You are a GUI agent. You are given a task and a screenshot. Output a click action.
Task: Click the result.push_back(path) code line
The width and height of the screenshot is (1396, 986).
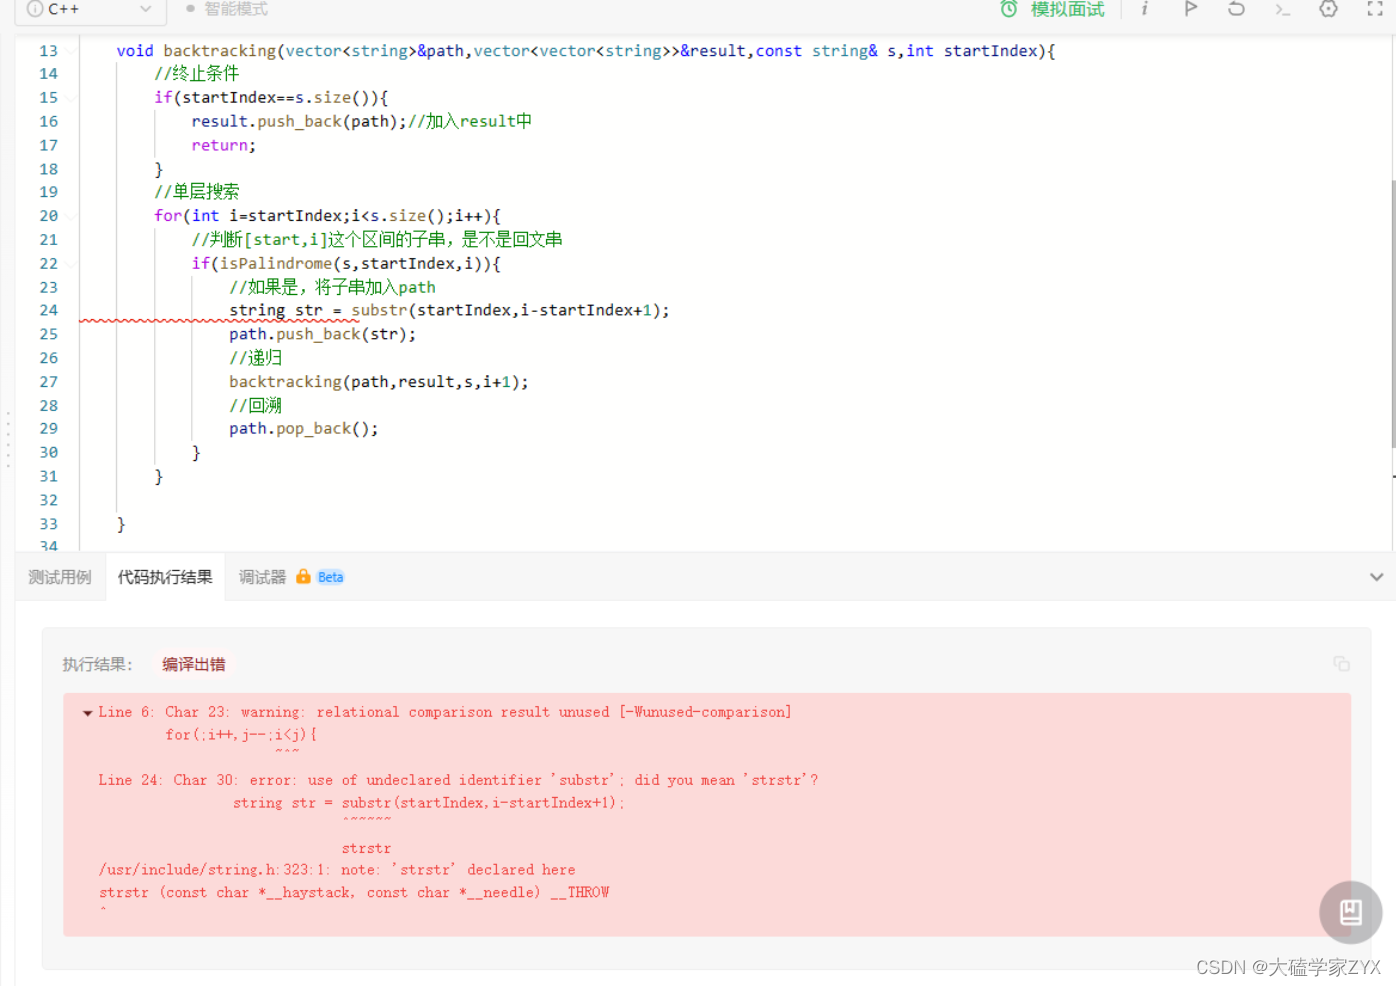click(x=299, y=121)
